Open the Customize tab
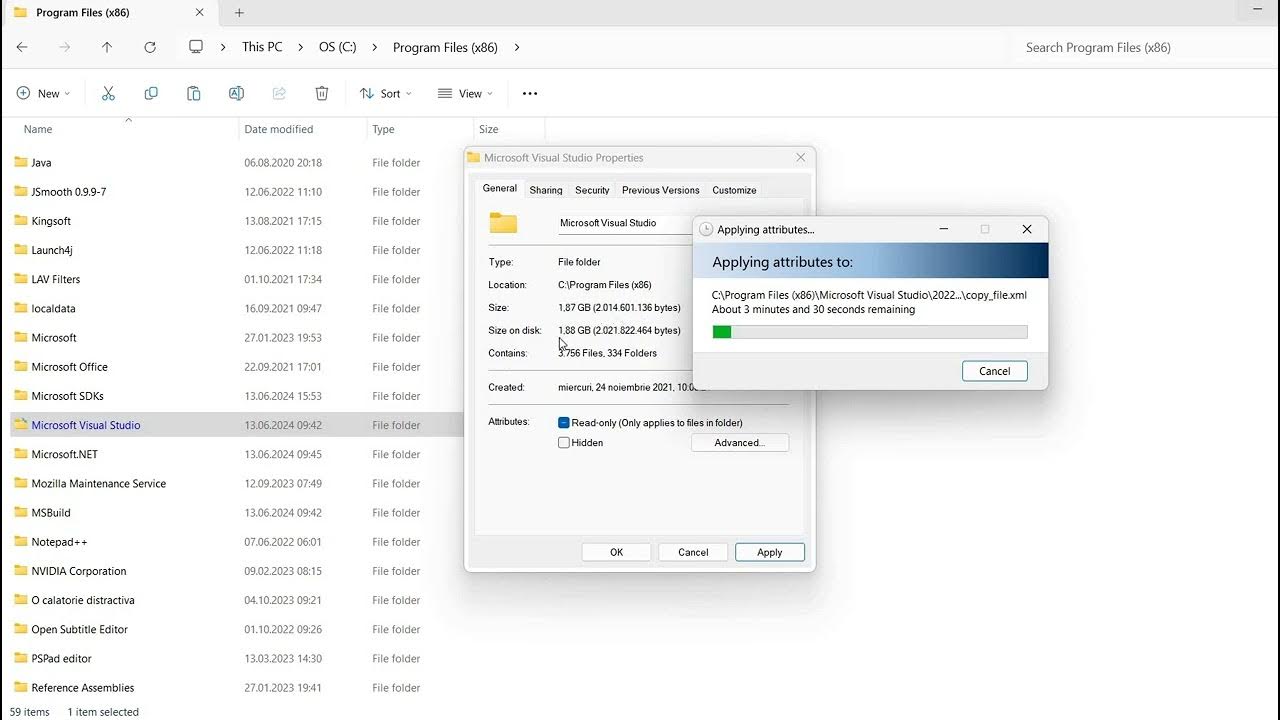 pos(734,190)
